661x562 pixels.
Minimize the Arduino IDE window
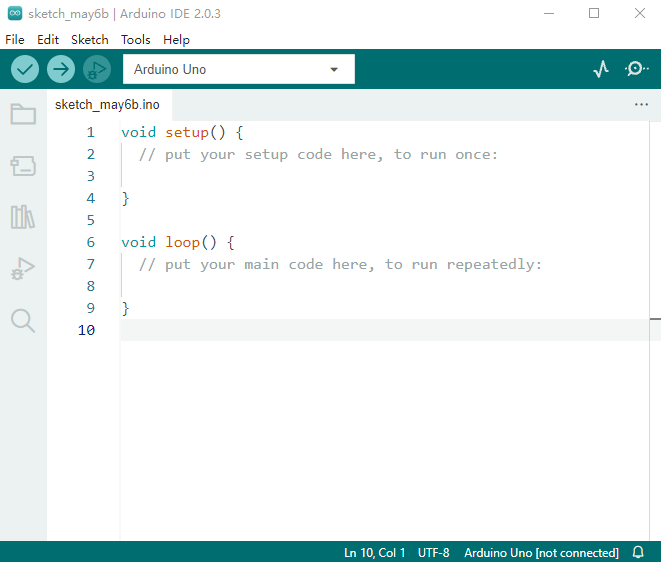[x=548, y=13]
